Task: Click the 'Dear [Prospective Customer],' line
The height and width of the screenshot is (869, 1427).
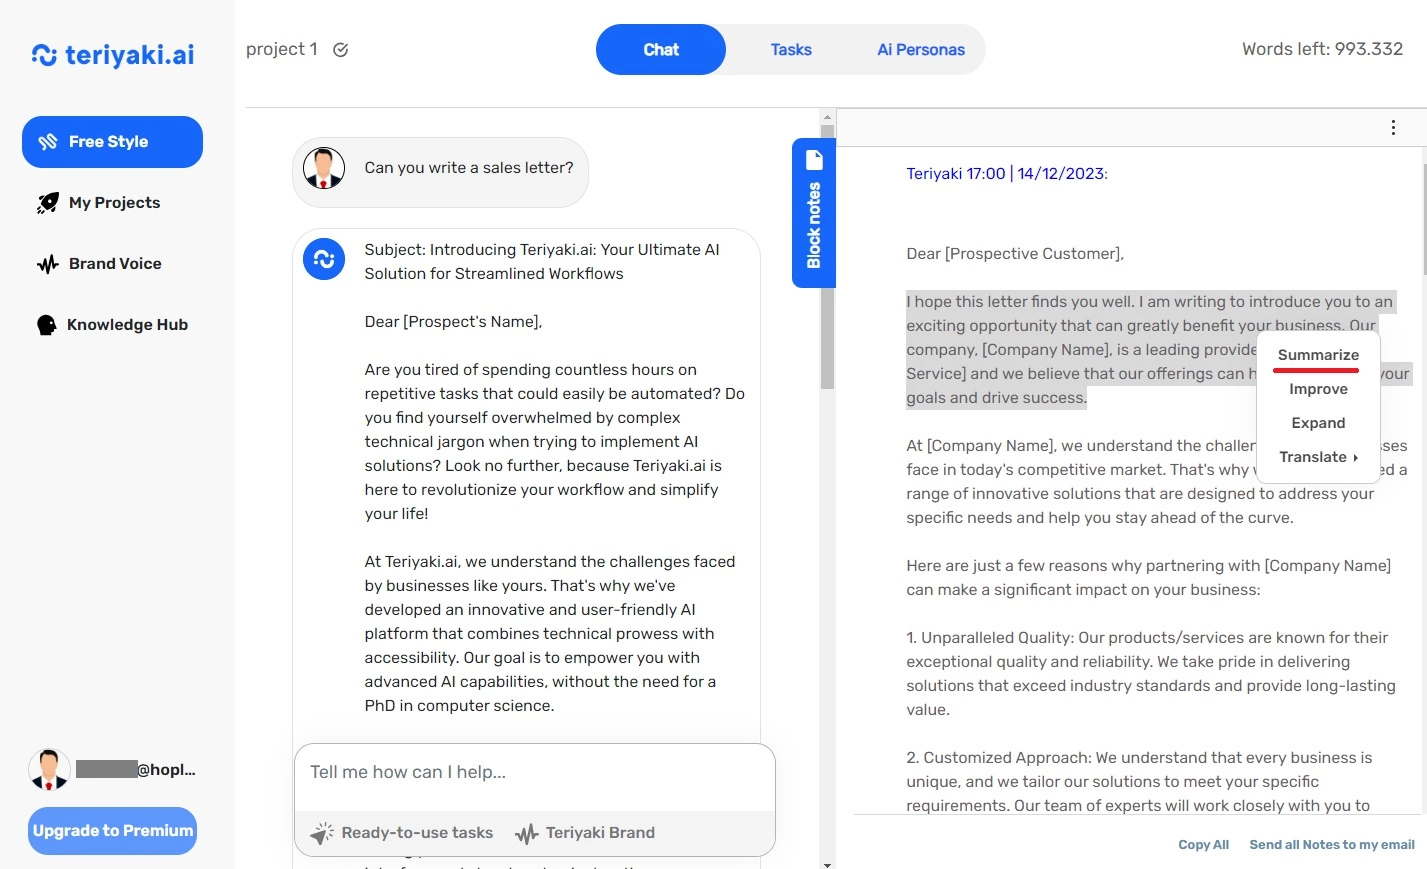Action: pos(1015,254)
